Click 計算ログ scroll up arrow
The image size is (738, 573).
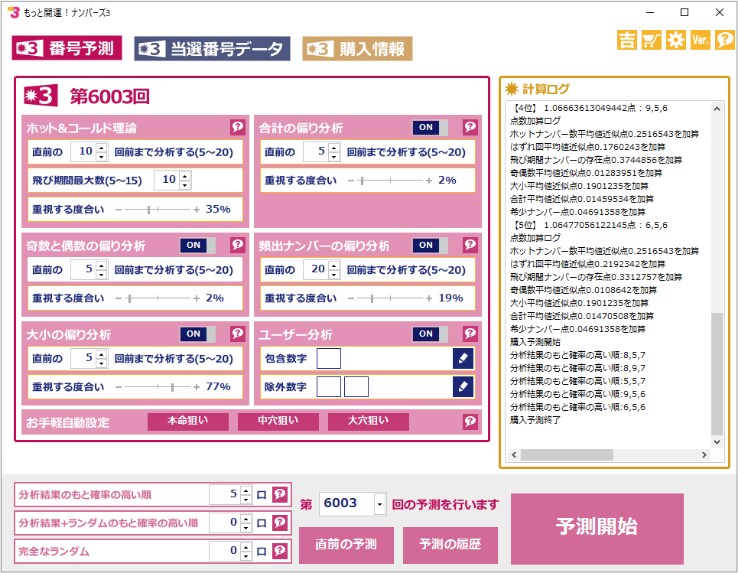click(717, 109)
